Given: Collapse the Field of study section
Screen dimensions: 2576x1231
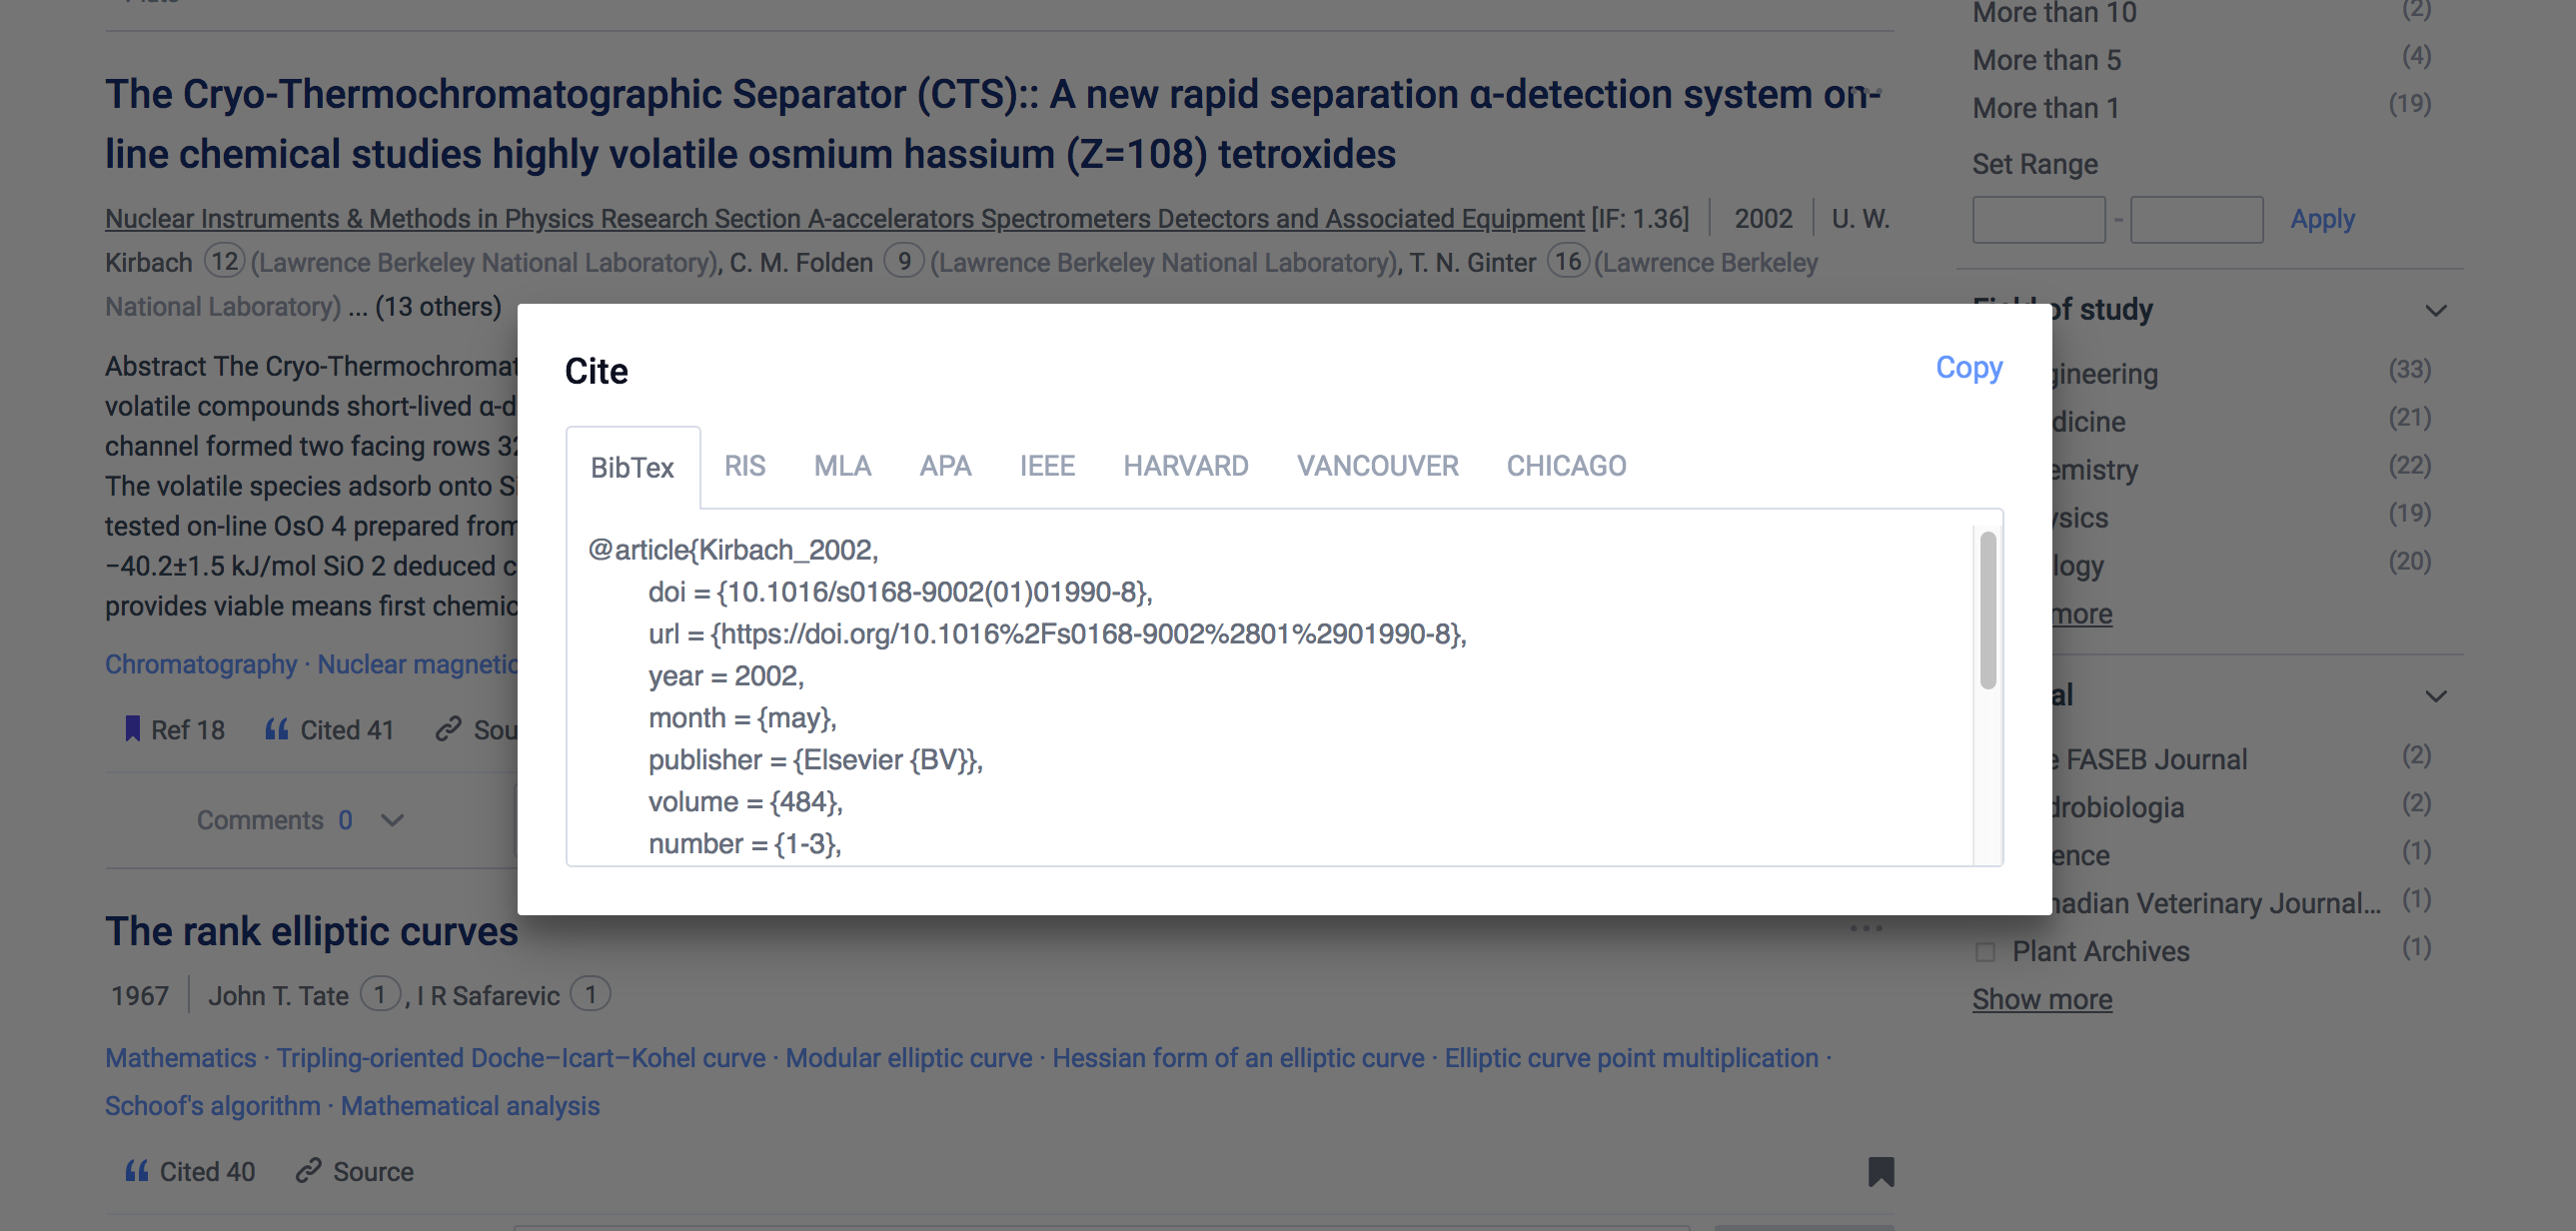Looking at the screenshot, I should (x=2436, y=310).
